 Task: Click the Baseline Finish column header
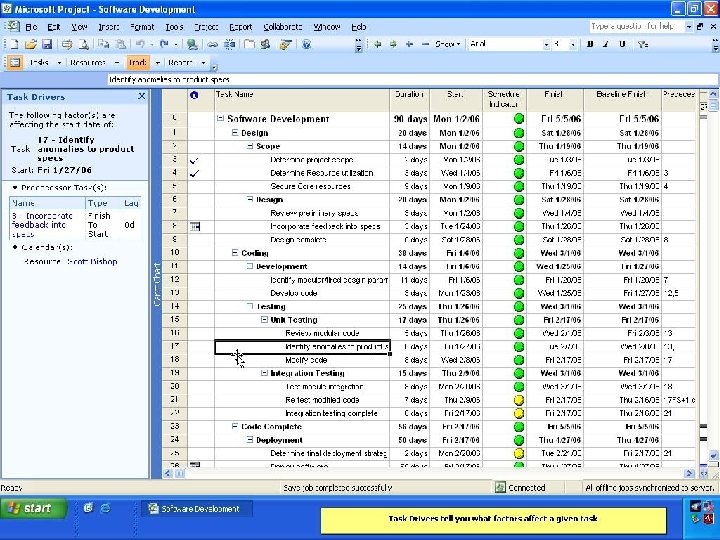click(x=621, y=99)
